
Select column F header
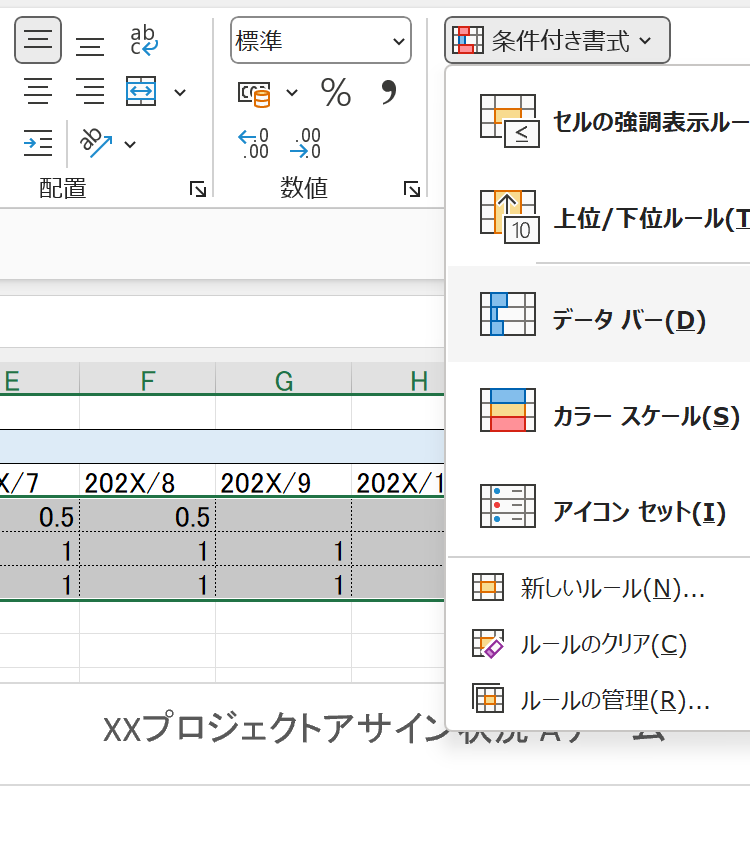tap(148, 380)
